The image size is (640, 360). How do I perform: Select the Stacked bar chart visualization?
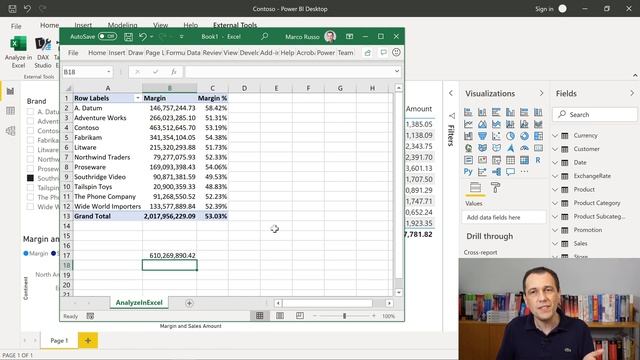tap(468, 112)
